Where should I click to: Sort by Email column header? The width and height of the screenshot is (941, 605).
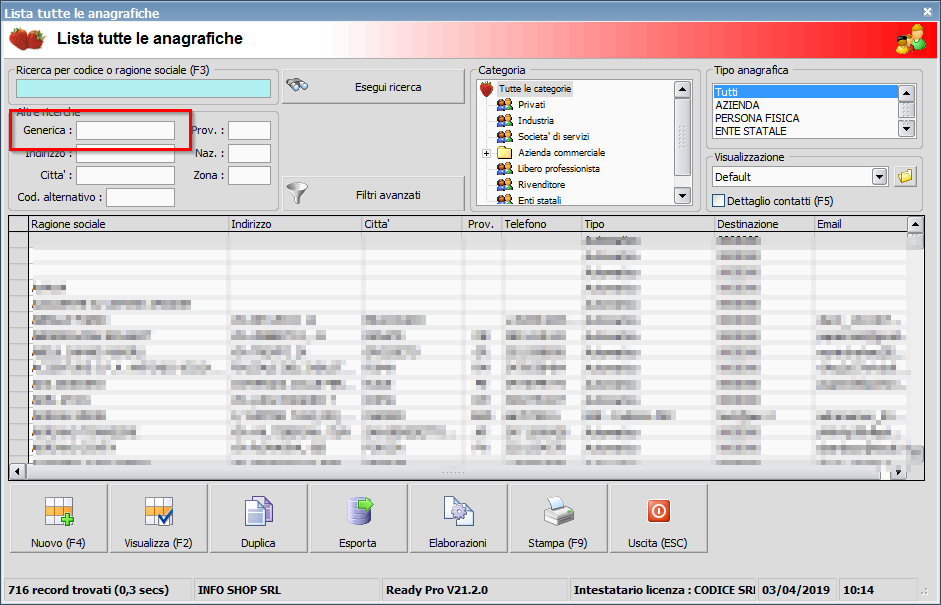[x=861, y=224]
